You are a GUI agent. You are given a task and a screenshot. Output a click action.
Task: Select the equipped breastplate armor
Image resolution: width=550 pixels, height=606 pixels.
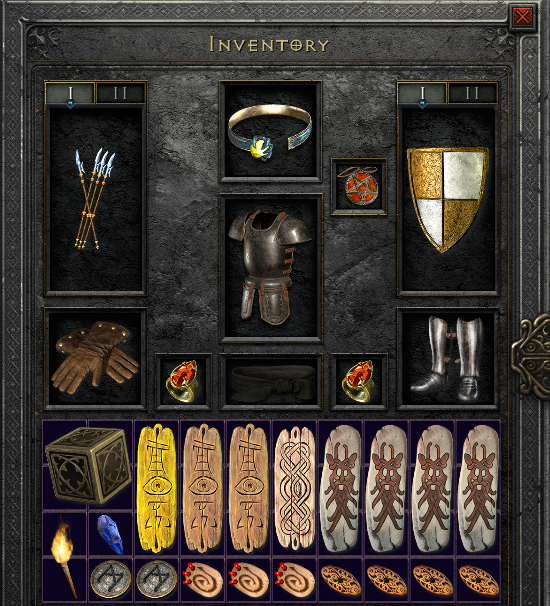click(271, 268)
